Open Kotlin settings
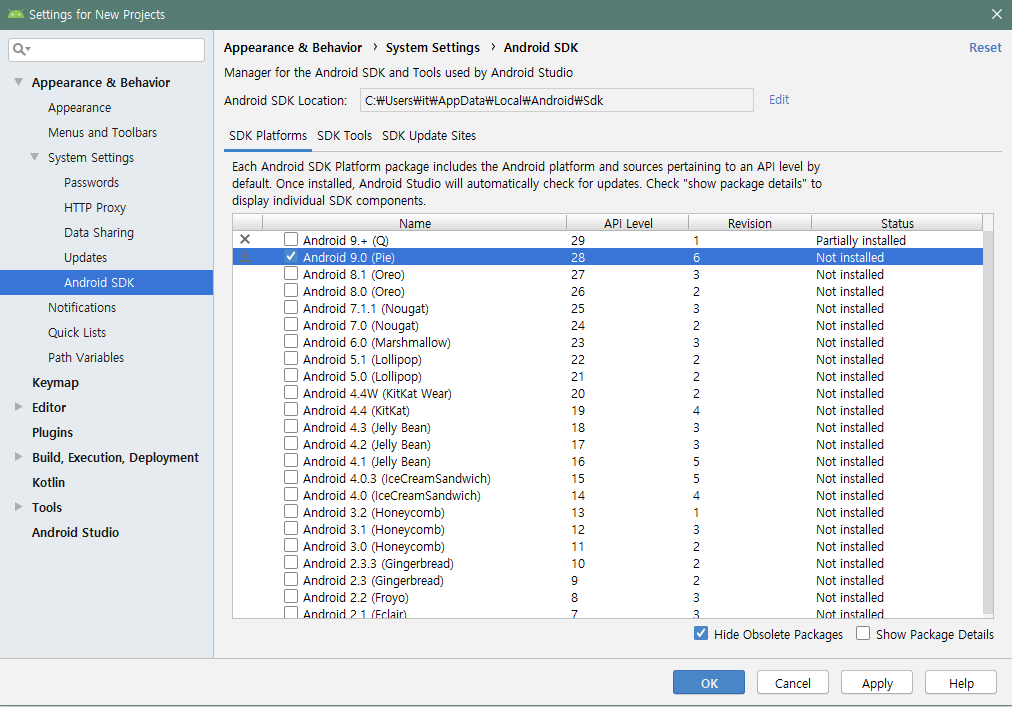This screenshot has height=707, width=1012. coord(48,482)
